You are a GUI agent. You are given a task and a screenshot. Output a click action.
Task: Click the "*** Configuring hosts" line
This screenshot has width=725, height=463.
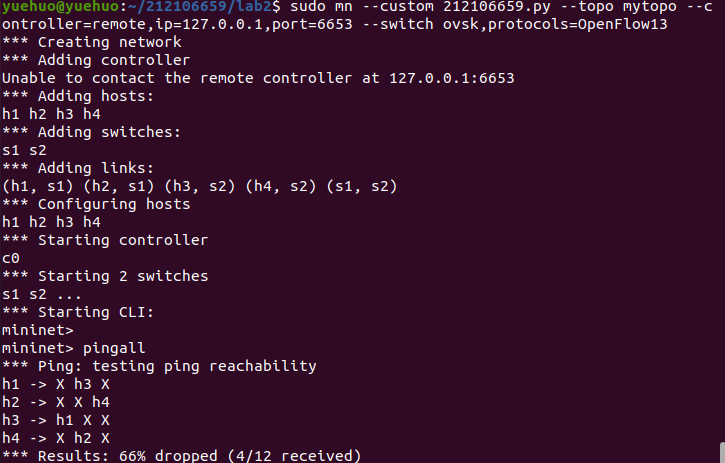tap(96, 204)
